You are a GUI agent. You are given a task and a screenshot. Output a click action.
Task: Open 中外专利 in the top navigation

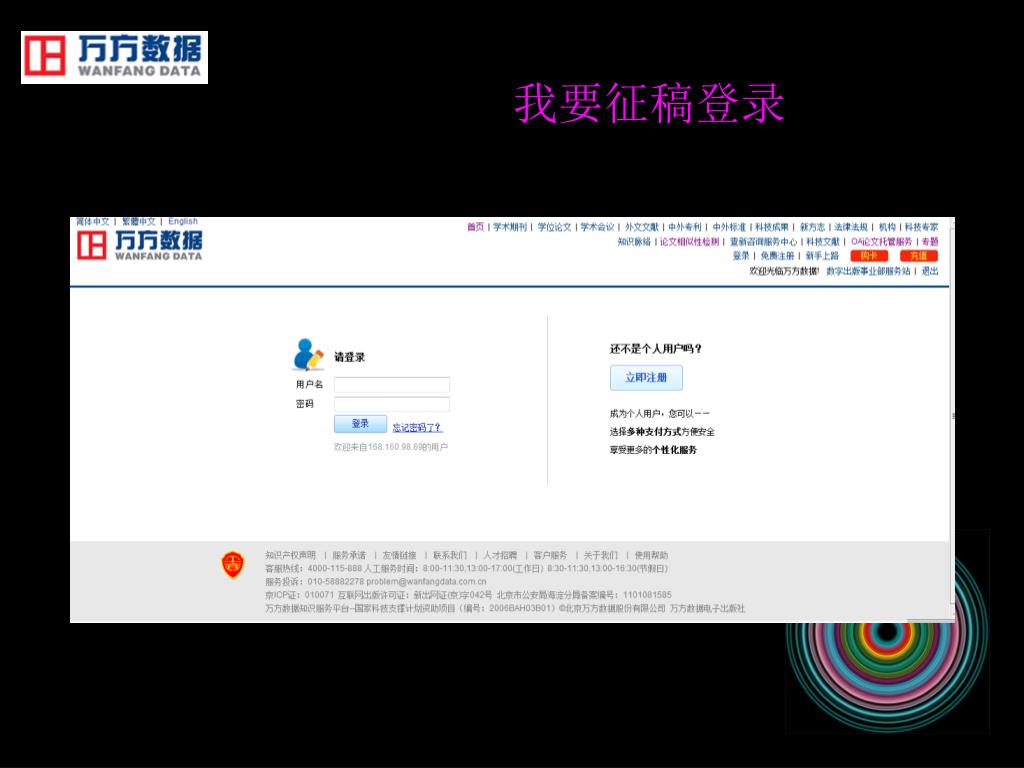click(684, 227)
